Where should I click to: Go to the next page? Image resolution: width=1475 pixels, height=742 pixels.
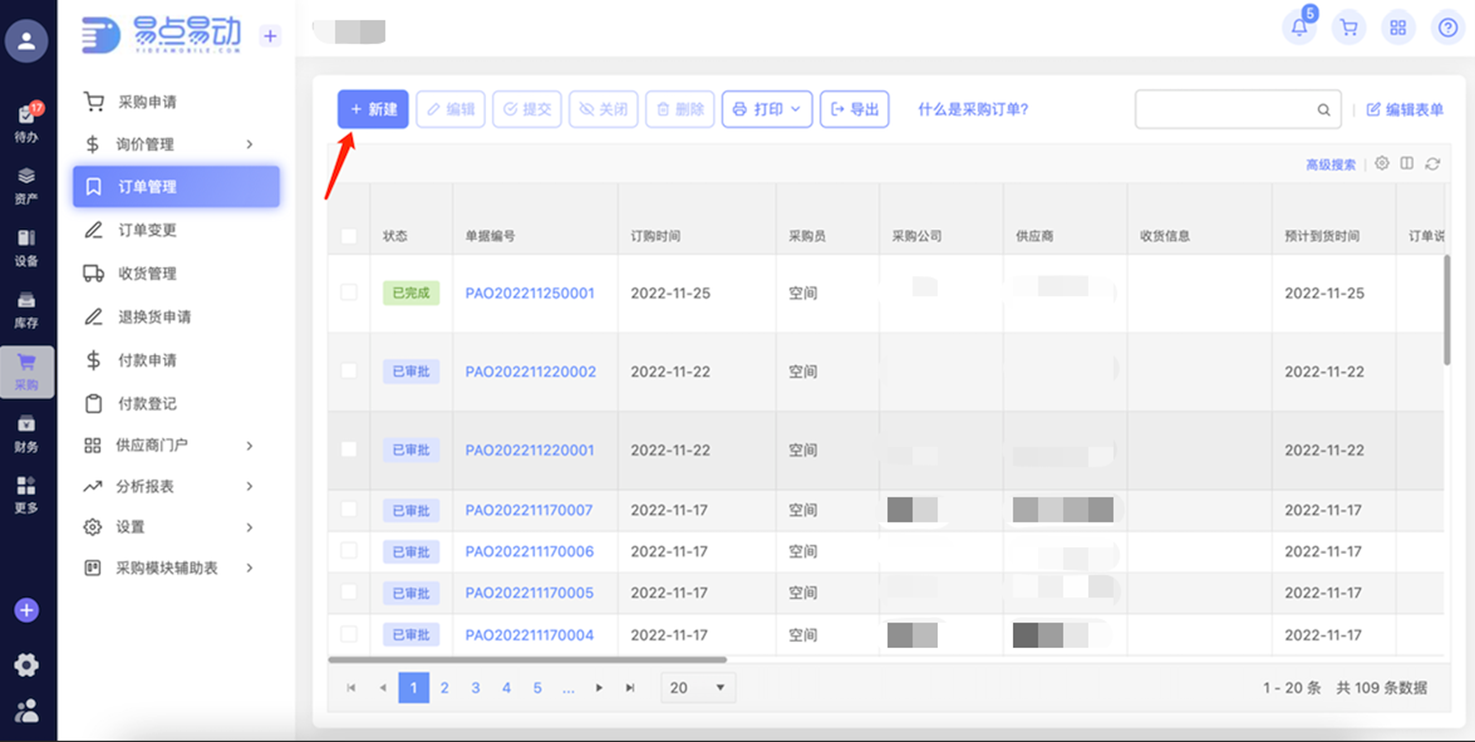(599, 688)
